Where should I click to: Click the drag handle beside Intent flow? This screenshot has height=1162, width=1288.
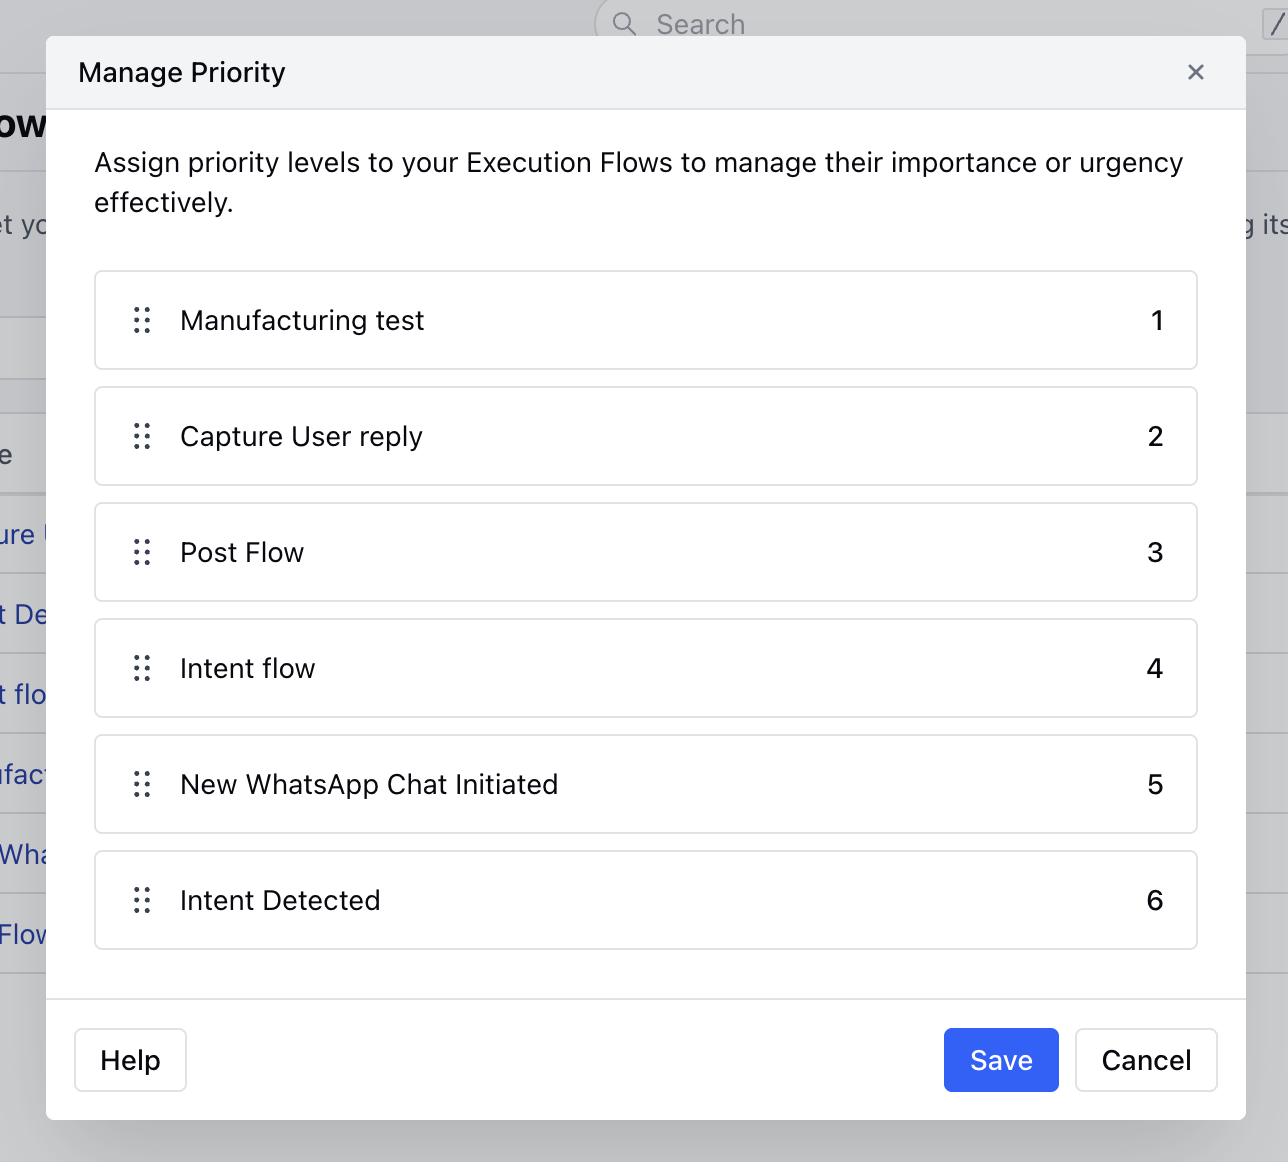142,668
